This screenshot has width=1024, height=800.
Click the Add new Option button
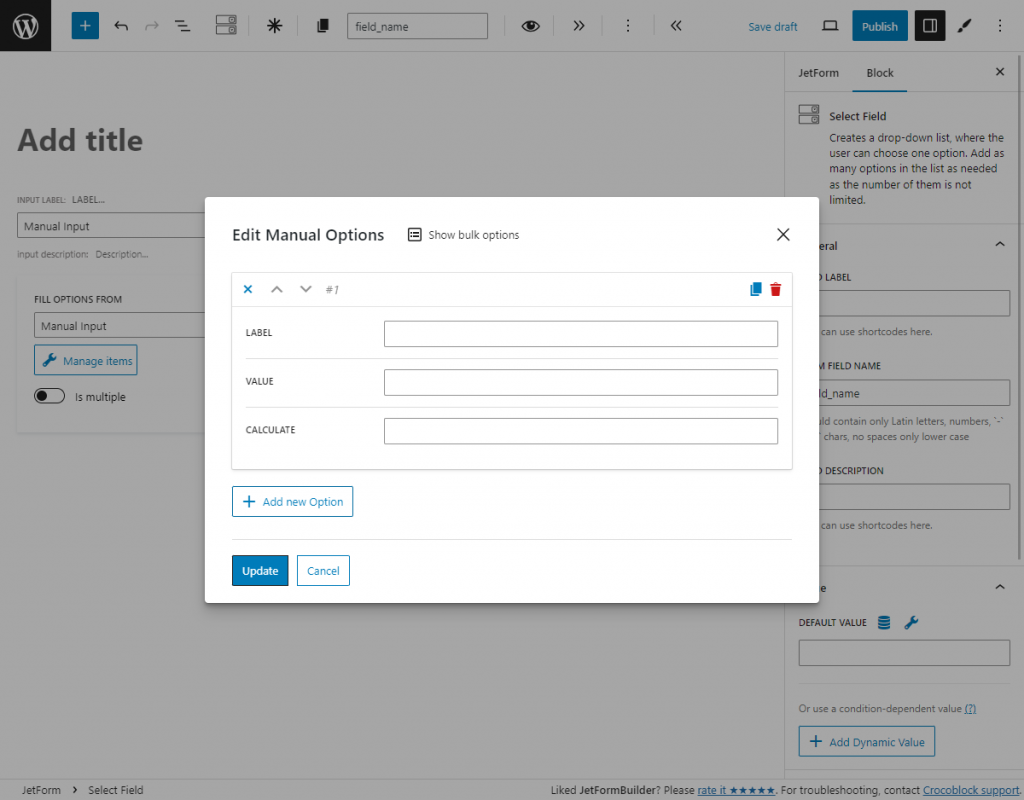tap(292, 501)
